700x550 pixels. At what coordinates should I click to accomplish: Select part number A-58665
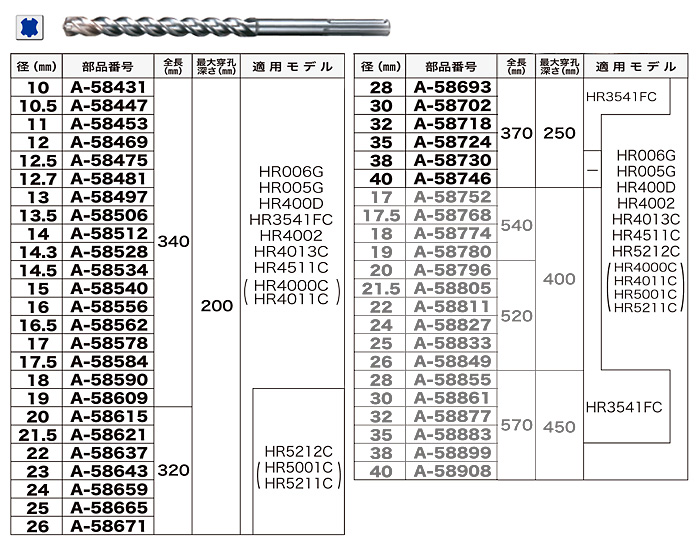point(109,508)
